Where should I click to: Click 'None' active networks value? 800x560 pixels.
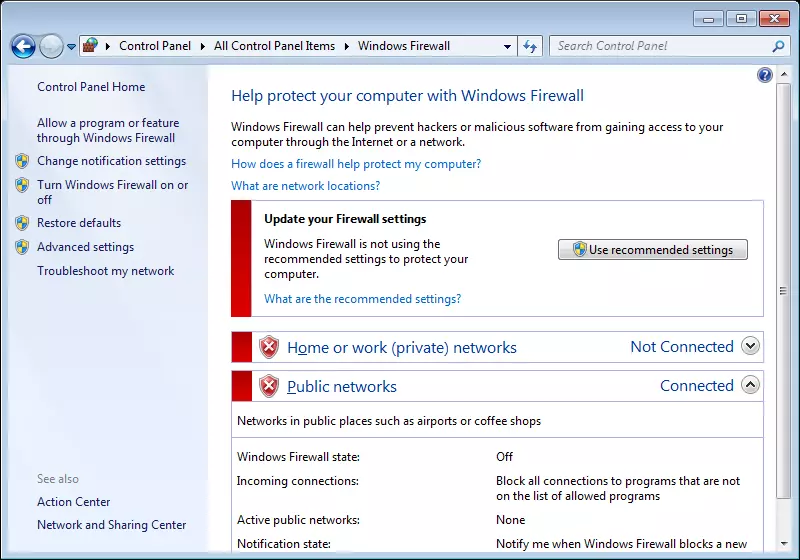511,520
